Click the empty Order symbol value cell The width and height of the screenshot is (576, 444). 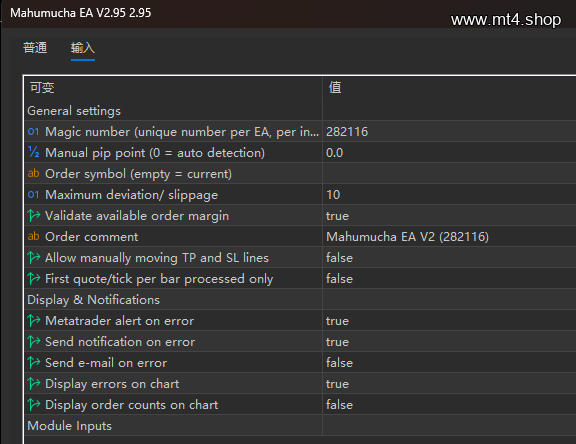click(449, 173)
